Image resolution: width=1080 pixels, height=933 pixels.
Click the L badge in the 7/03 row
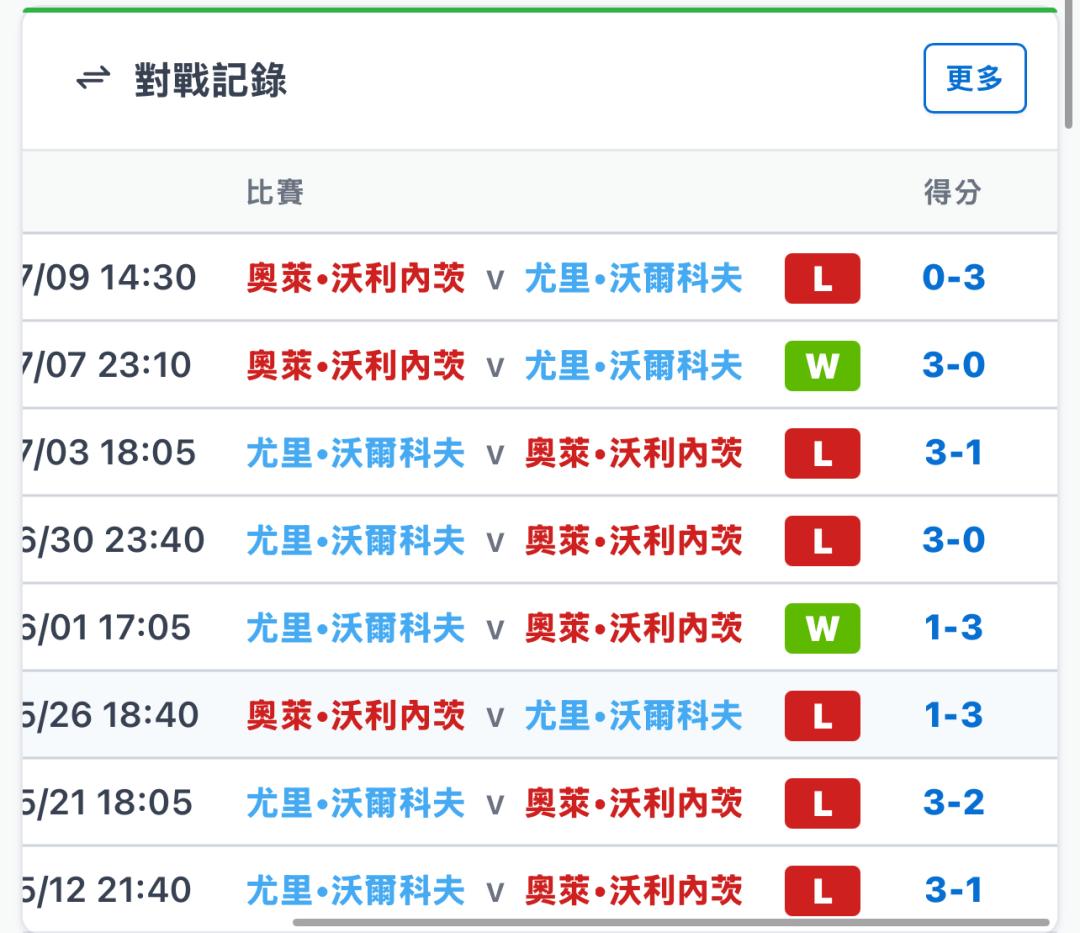tap(822, 453)
